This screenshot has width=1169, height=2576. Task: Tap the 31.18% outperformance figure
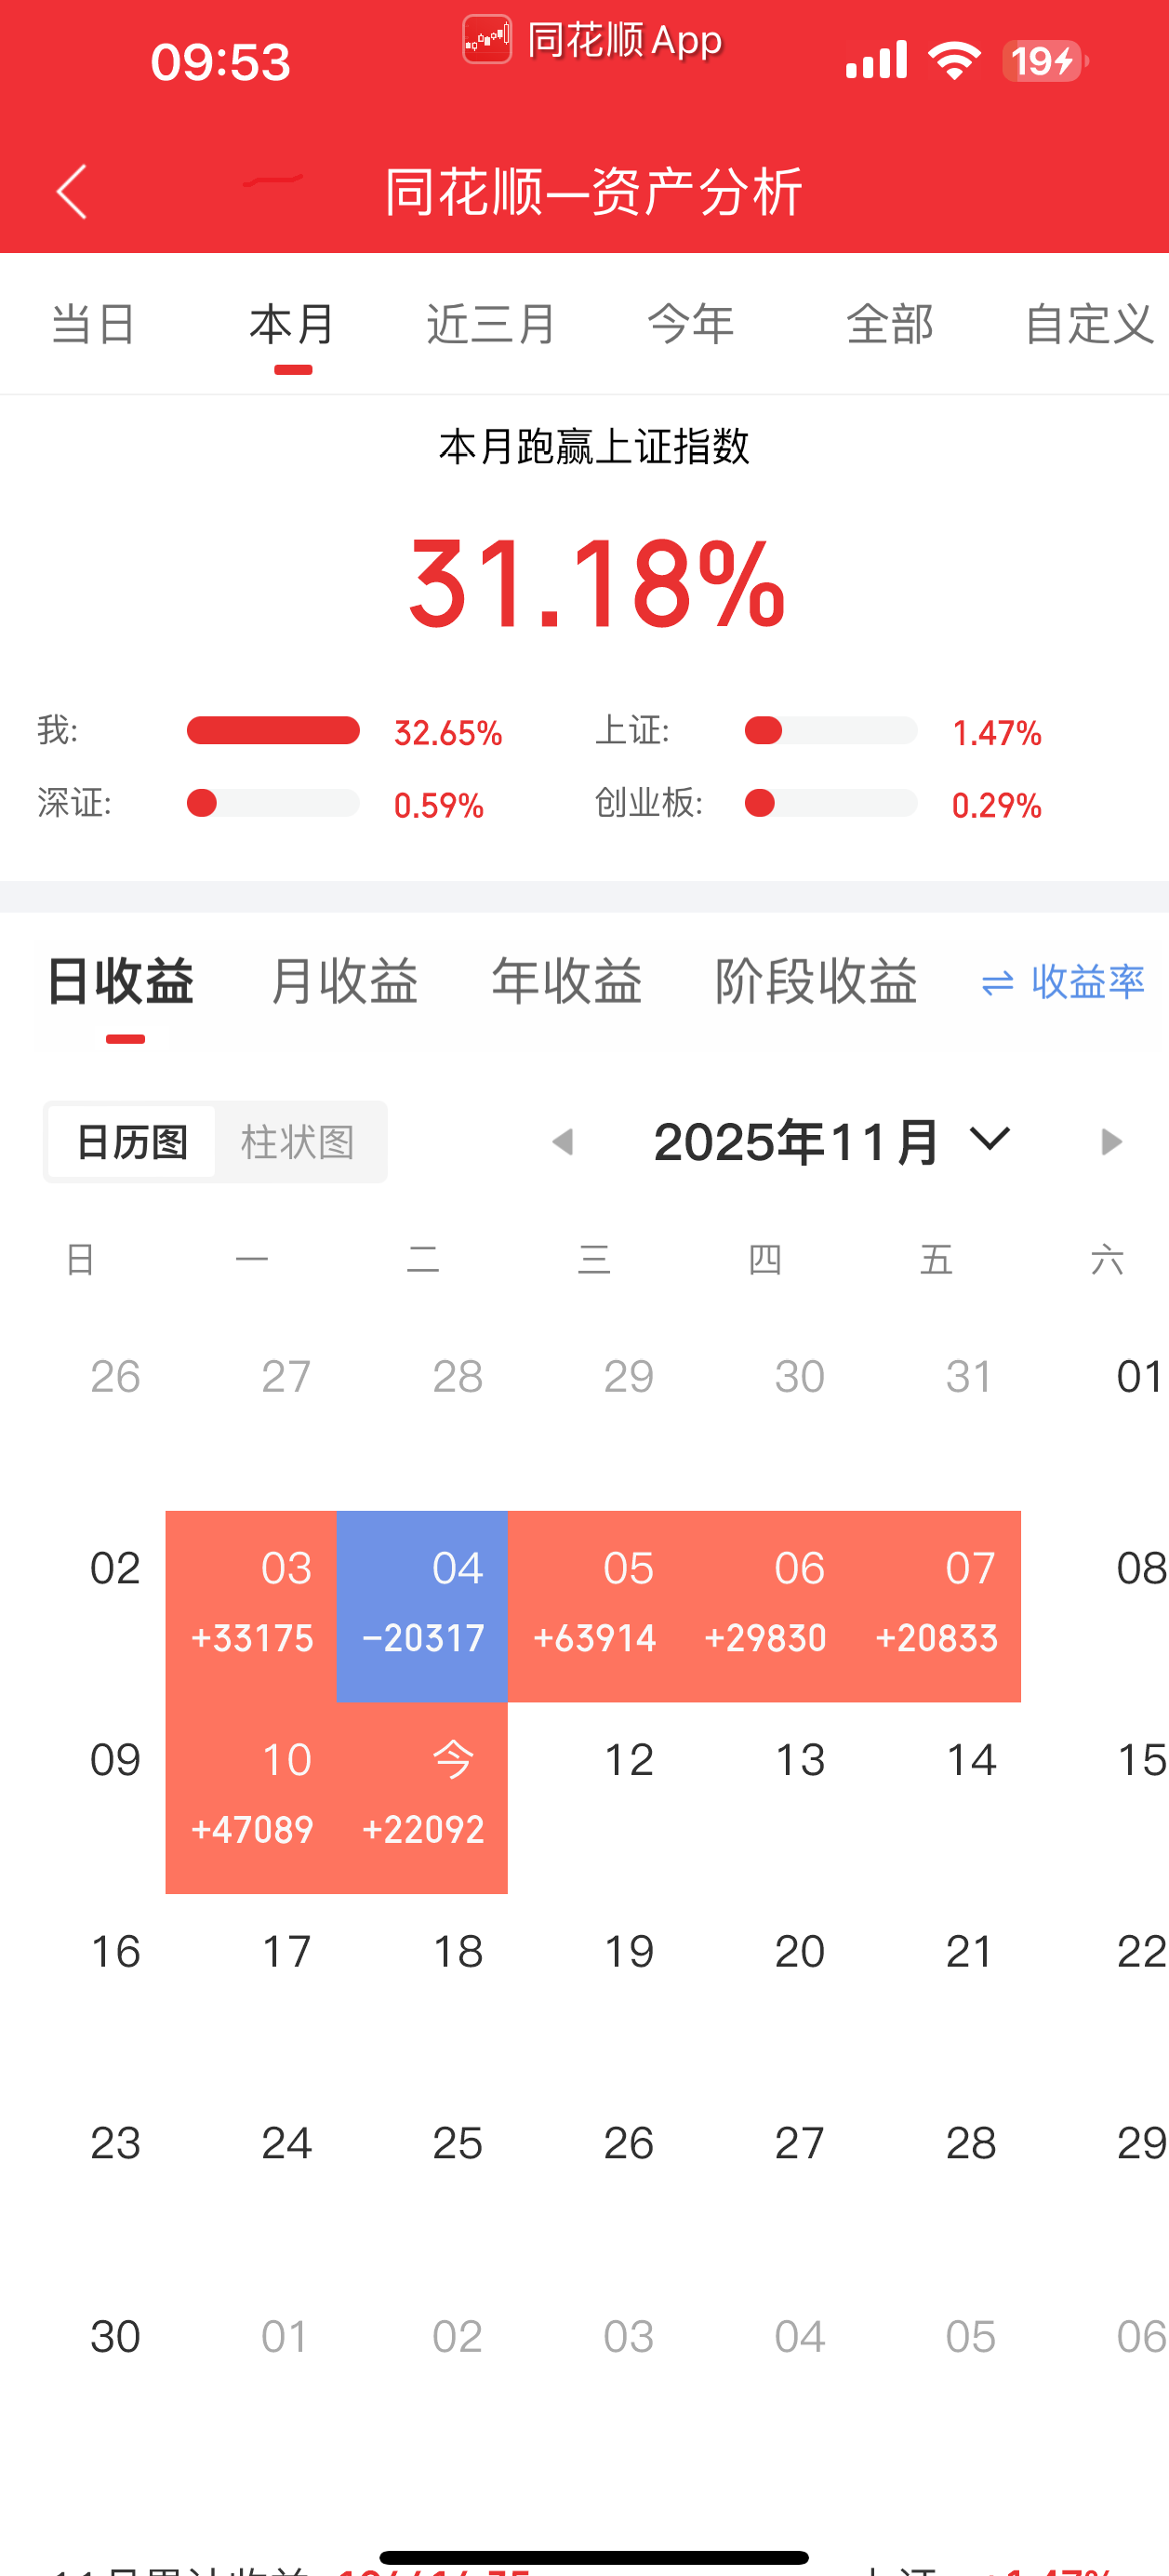tap(596, 584)
